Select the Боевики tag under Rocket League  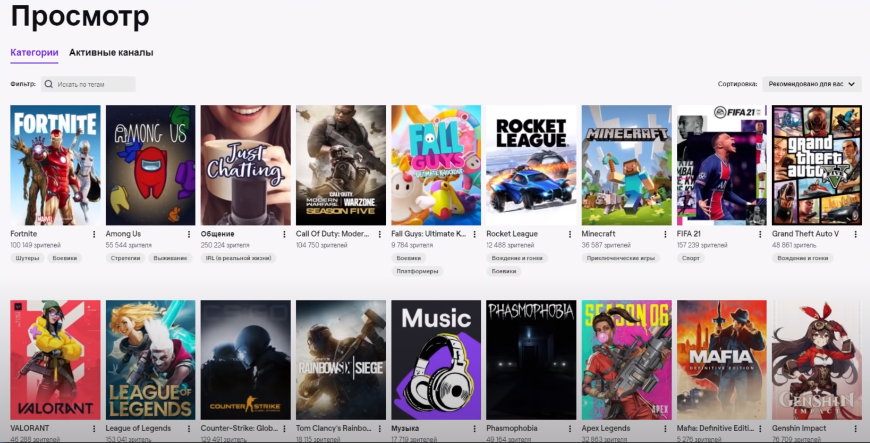504,271
